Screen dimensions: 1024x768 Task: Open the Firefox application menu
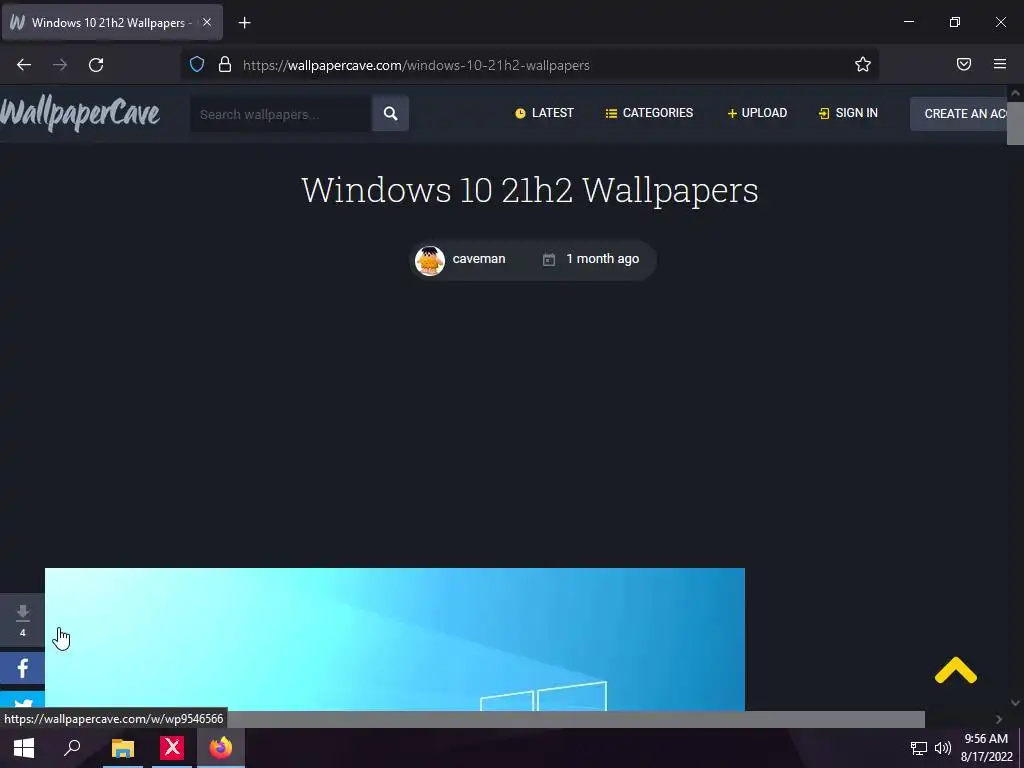1000,64
